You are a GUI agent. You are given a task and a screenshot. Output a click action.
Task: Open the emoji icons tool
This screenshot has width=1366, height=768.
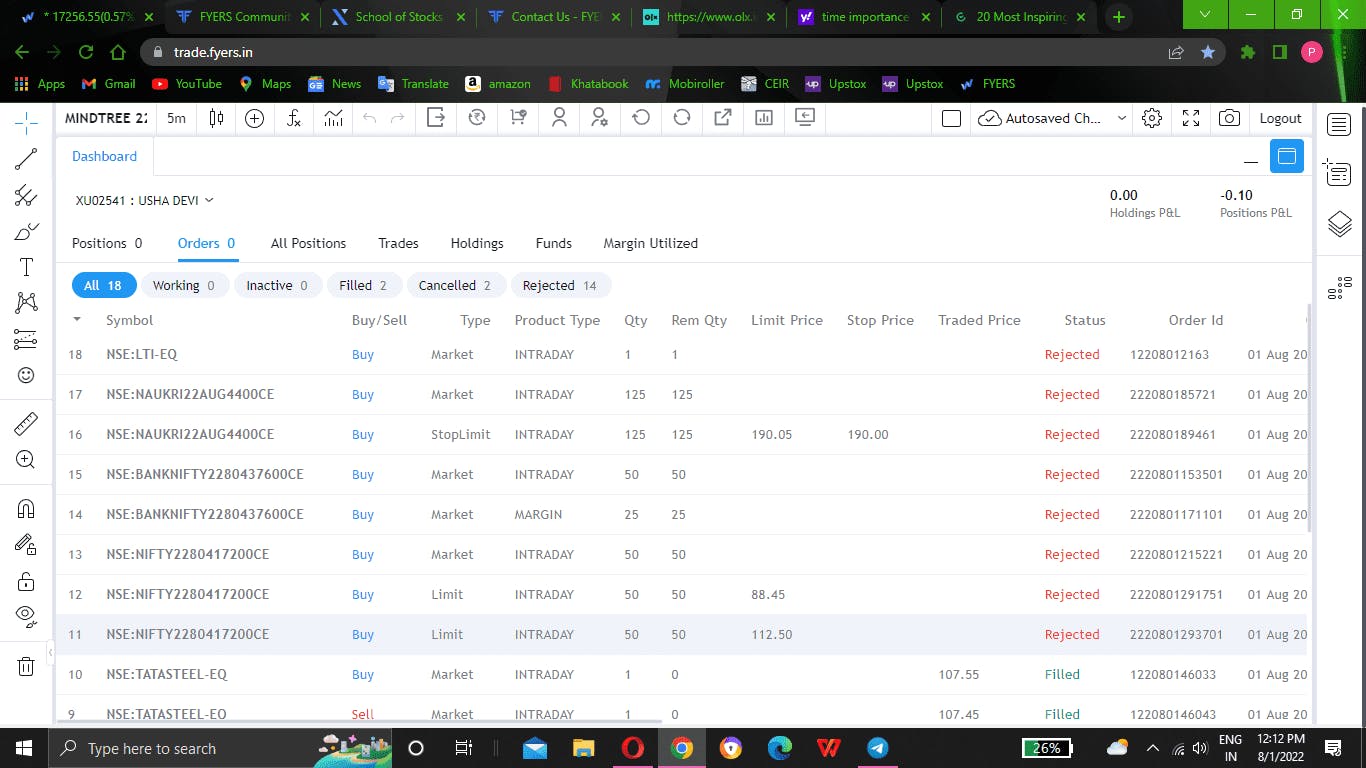pyautogui.click(x=26, y=375)
